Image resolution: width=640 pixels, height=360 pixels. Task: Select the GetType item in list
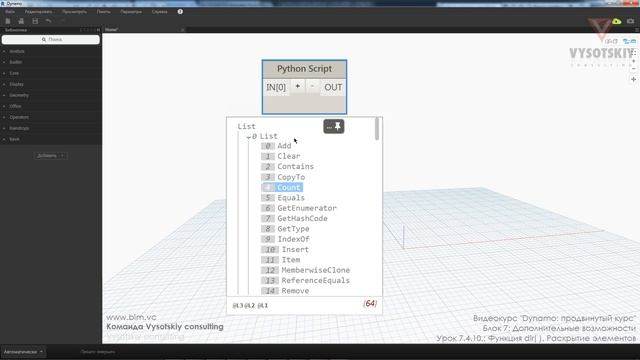(293, 229)
